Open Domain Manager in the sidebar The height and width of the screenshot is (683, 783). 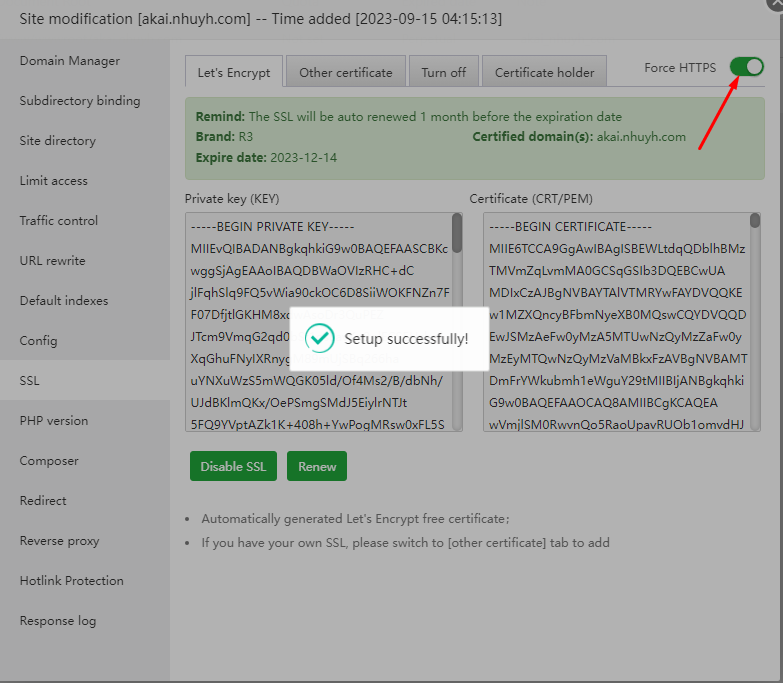[x=85, y=60]
